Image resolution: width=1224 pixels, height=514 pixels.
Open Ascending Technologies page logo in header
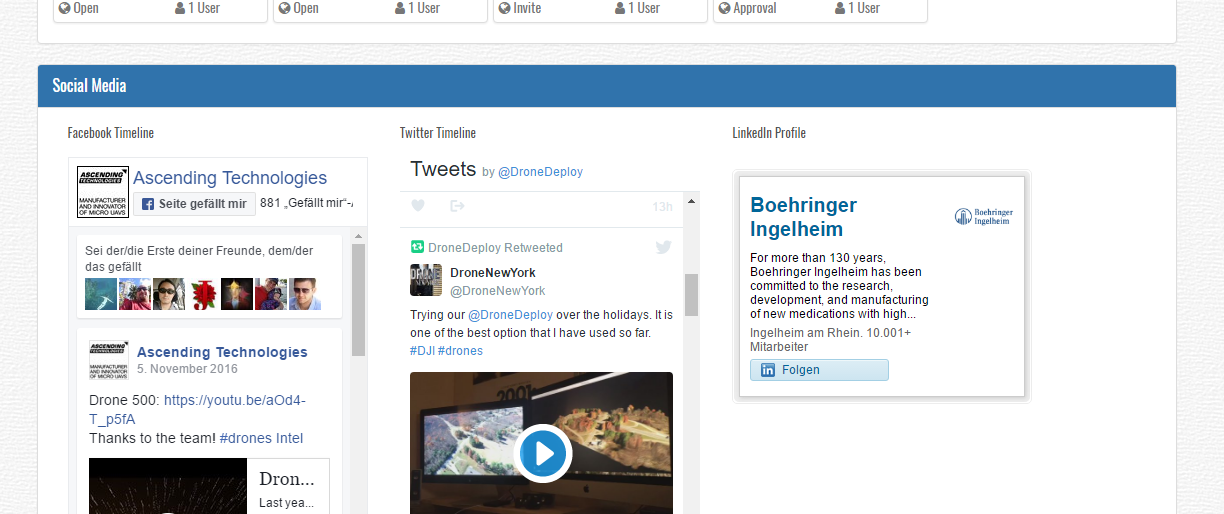tap(103, 192)
